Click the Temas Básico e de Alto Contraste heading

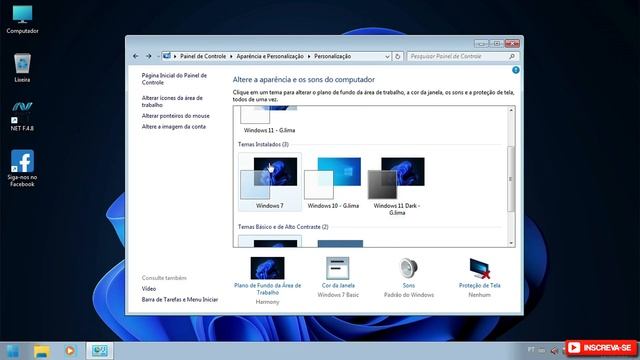point(283,227)
